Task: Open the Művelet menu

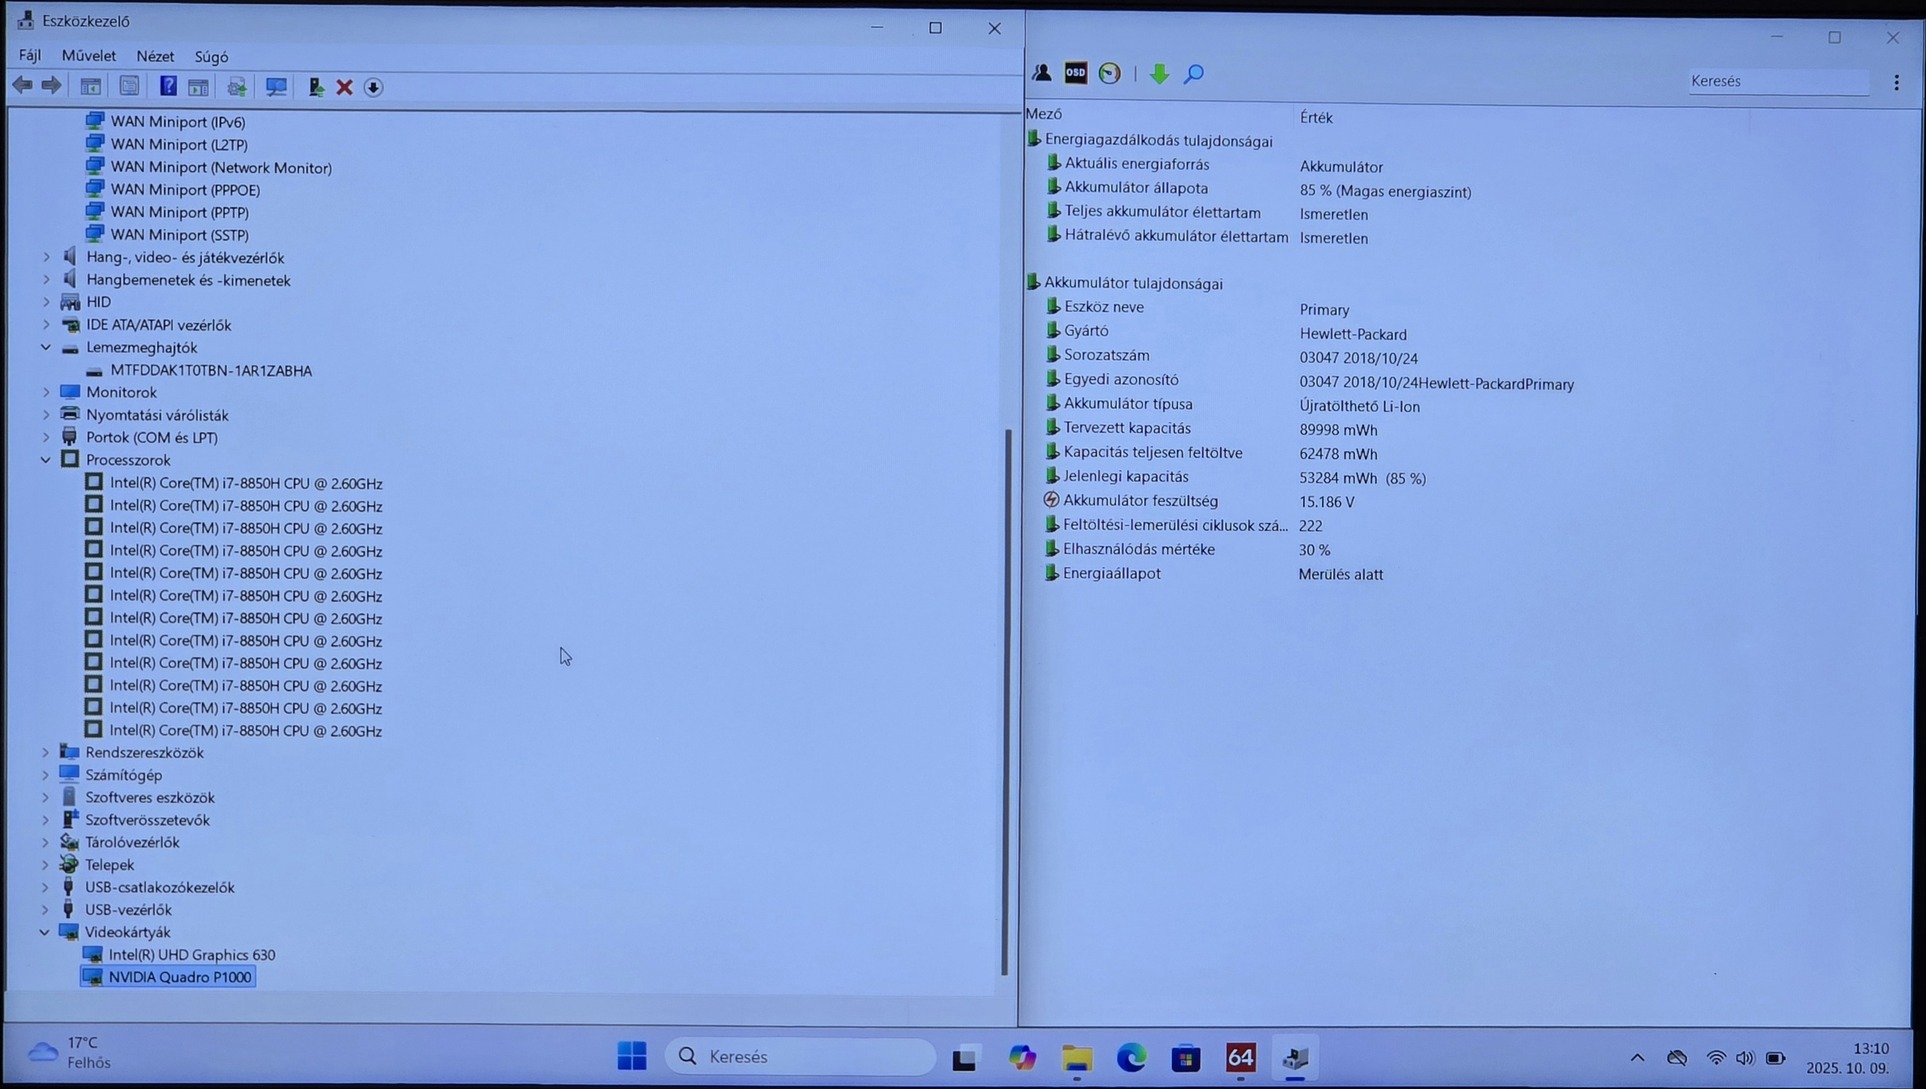Action: (x=88, y=56)
